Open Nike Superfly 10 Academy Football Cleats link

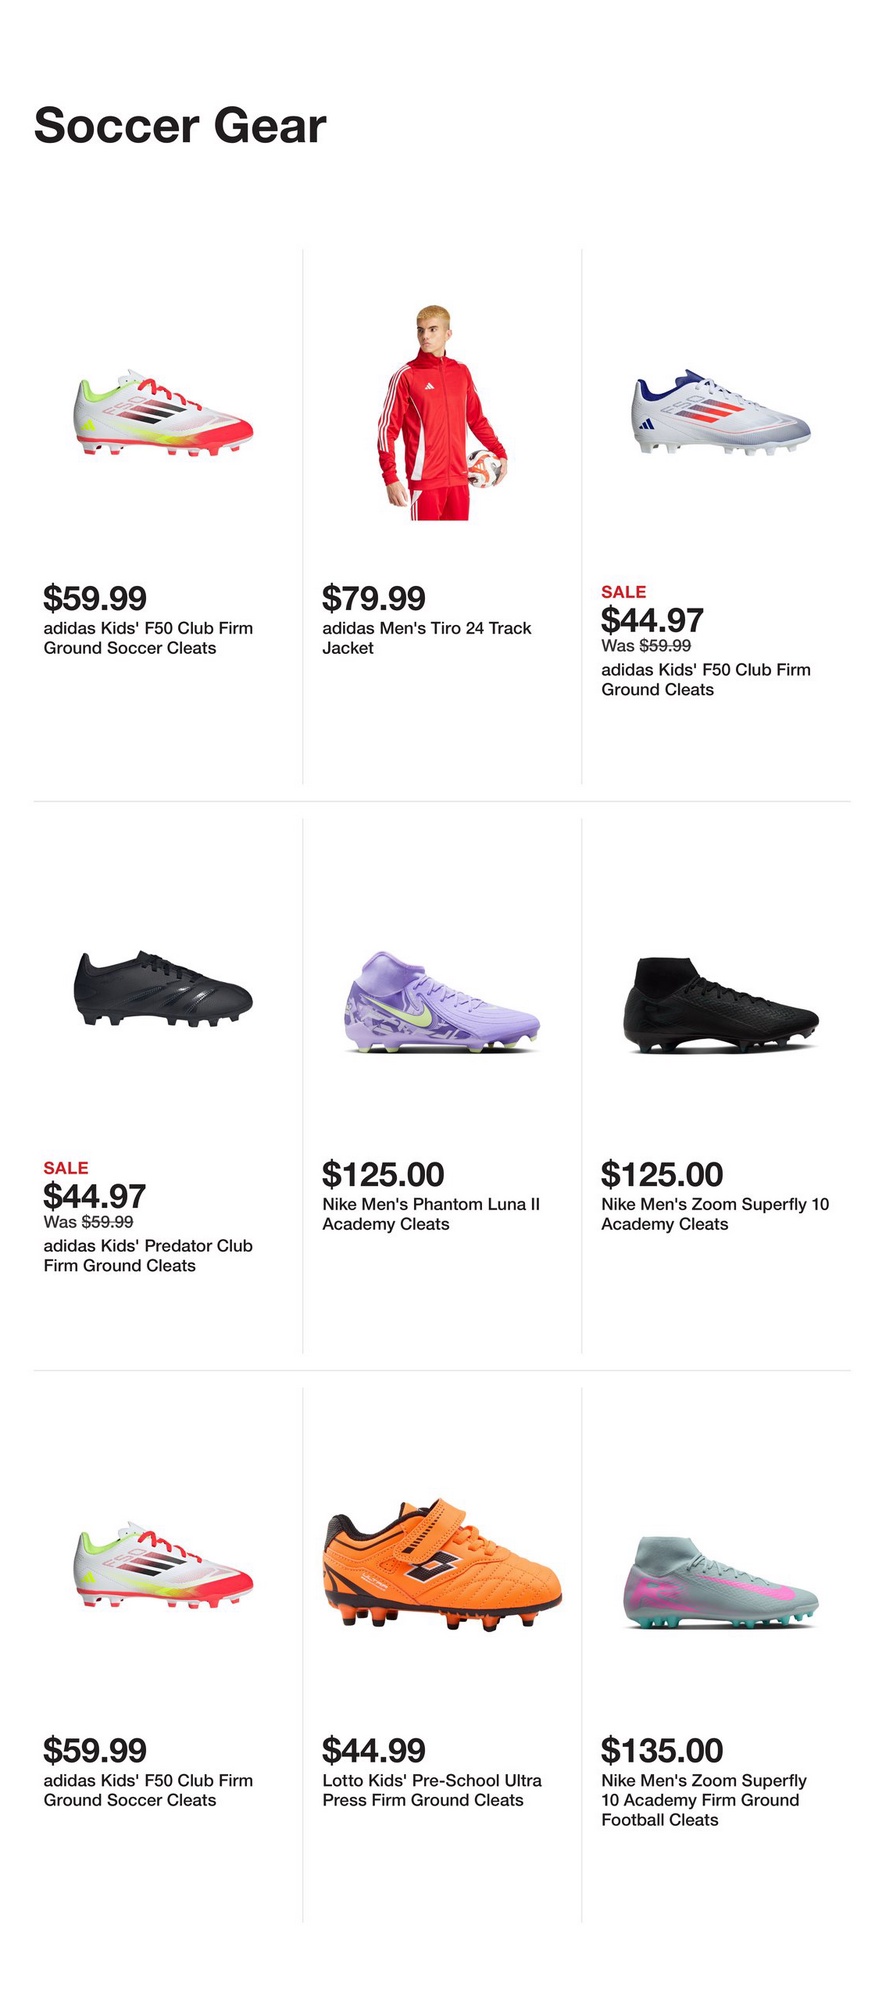pyautogui.click(x=703, y=1800)
